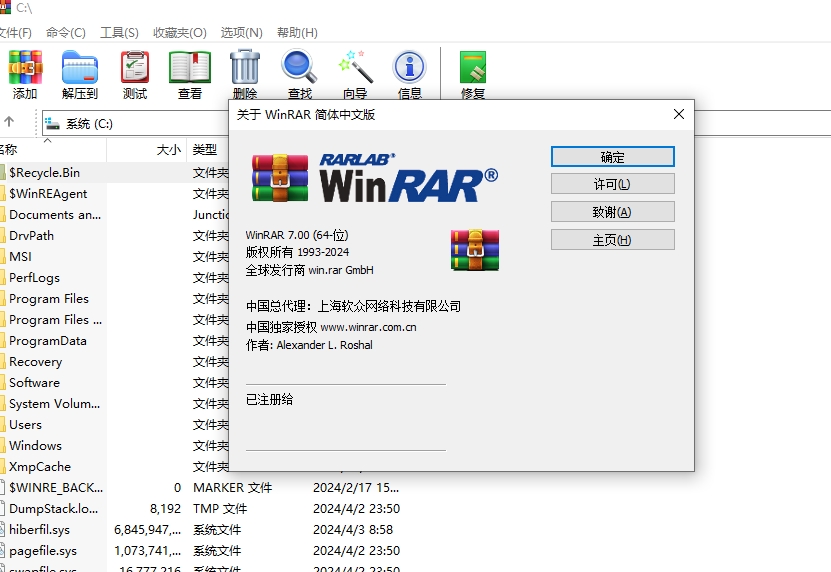Click the $Recycle.Bin folder icon
Image resolution: width=831 pixels, height=572 pixels.
coord(3,172)
